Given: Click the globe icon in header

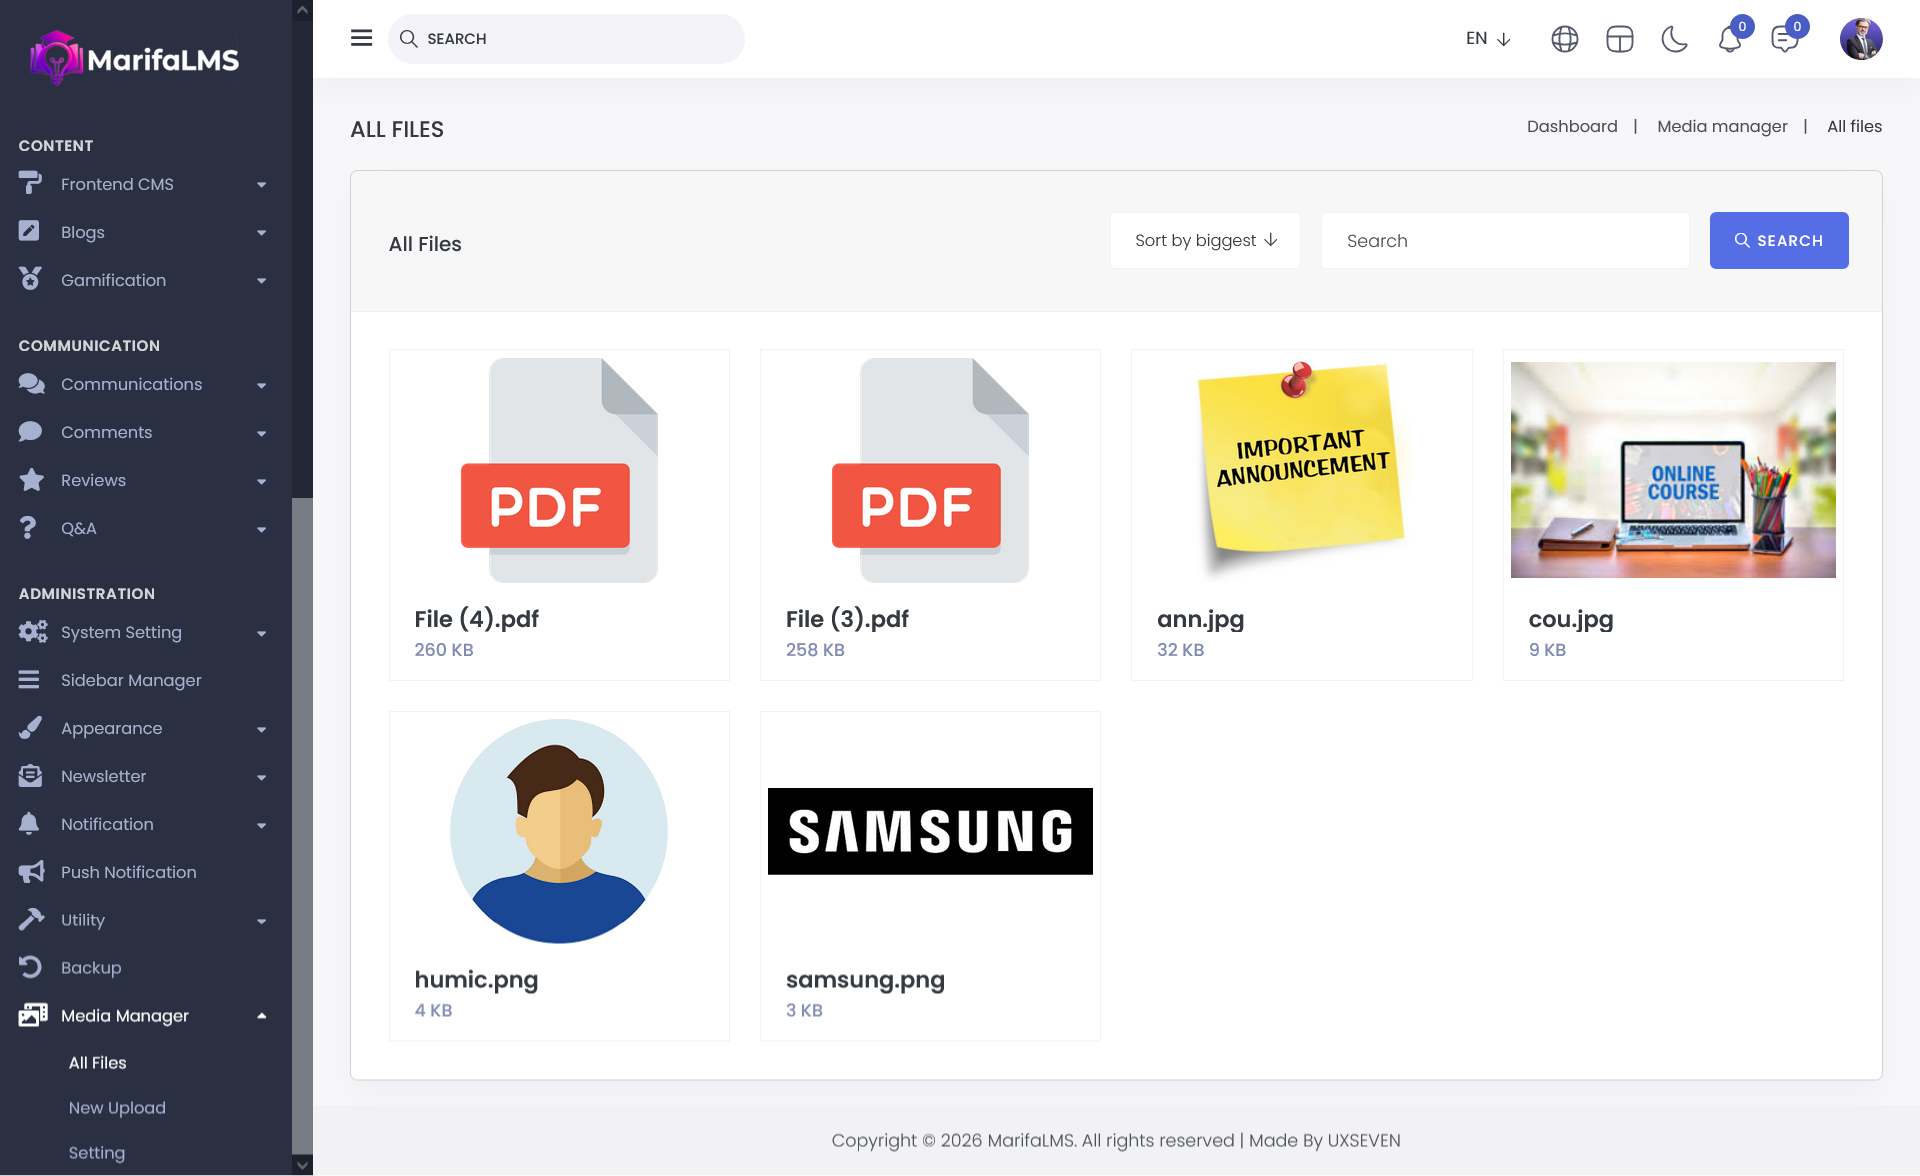Looking at the screenshot, I should point(1564,39).
